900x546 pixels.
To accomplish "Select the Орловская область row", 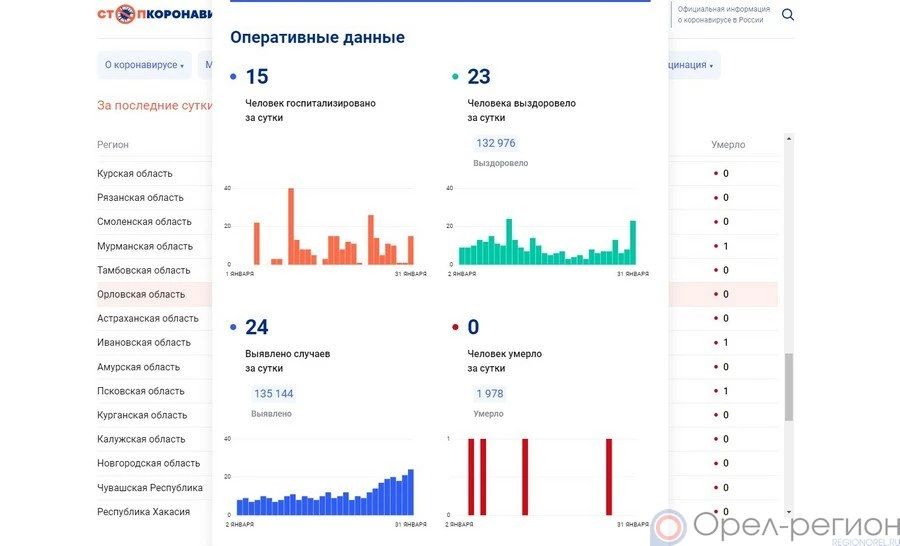I will pos(141,295).
